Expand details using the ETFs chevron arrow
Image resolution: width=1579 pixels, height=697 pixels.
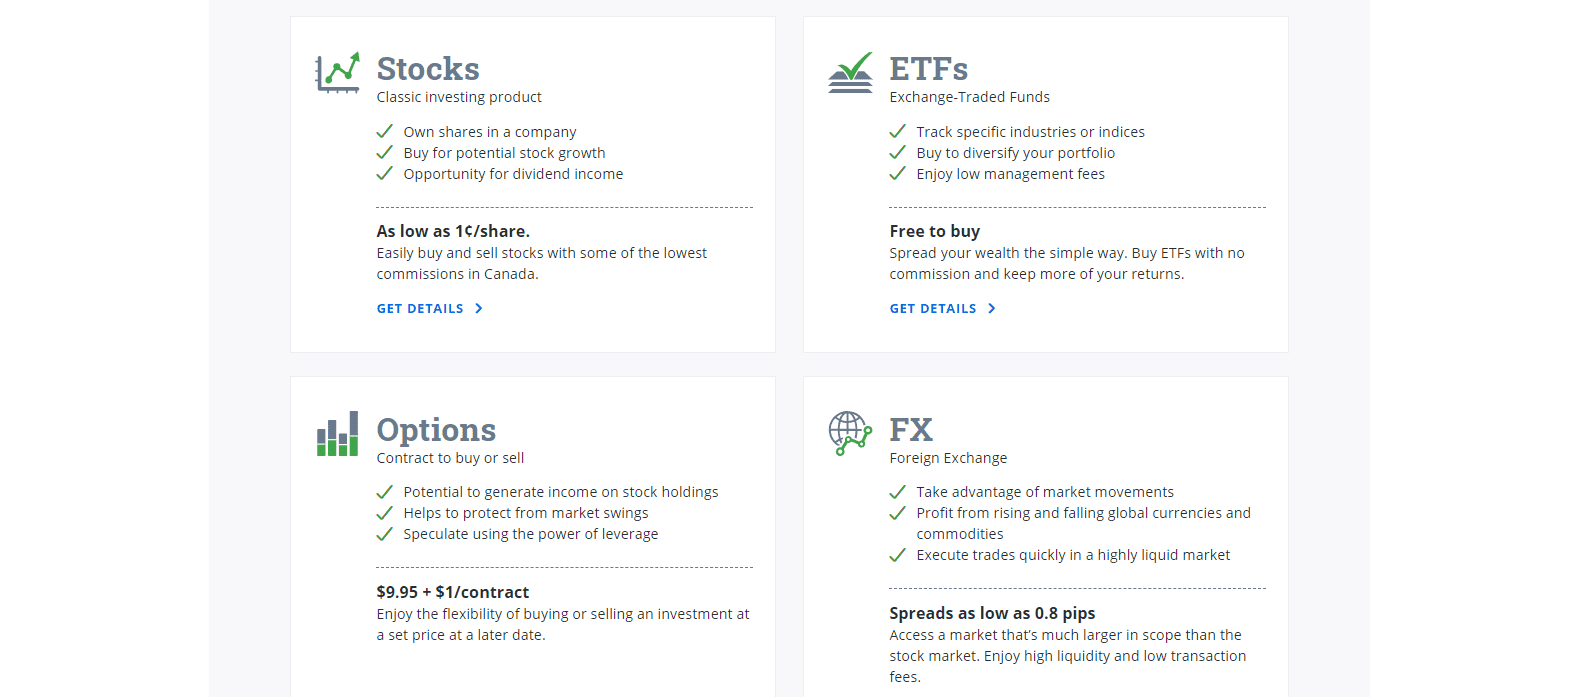click(992, 308)
